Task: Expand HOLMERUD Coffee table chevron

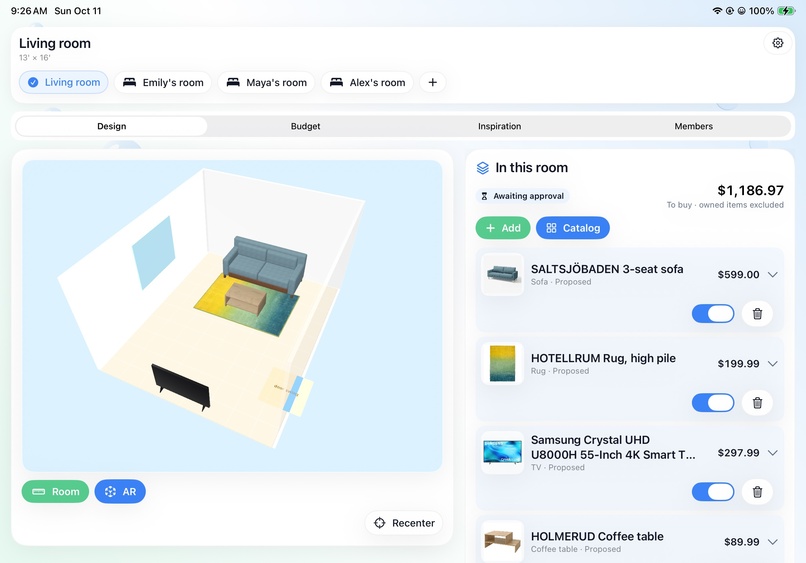Action: point(772,541)
